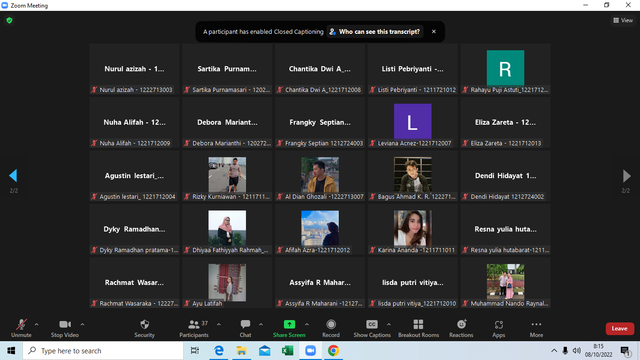Click Rachmat Wasaraka participant tile

[134, 283]
